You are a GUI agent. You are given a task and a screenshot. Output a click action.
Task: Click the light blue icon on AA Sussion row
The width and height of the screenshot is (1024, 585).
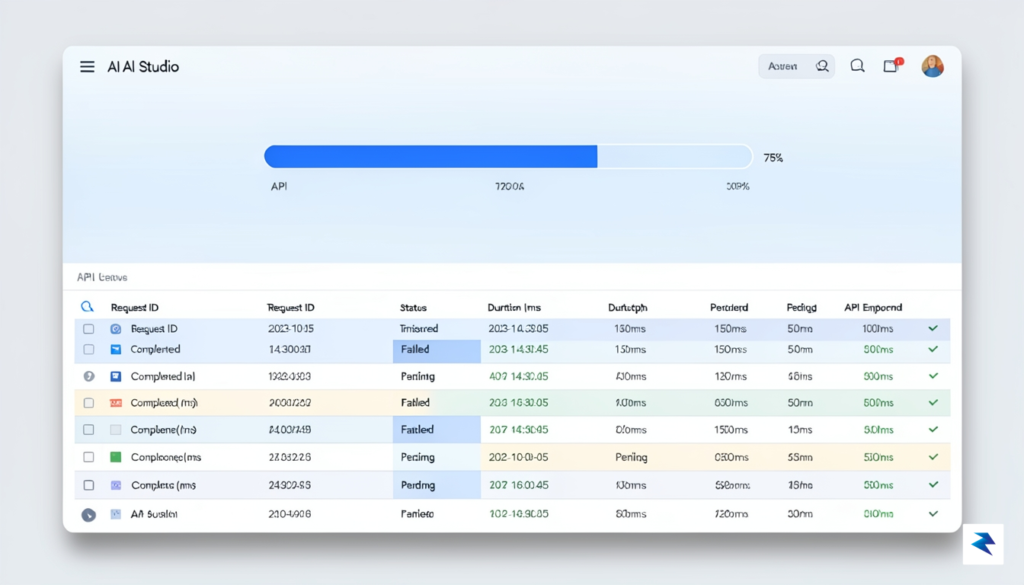[x=116, y=514]
